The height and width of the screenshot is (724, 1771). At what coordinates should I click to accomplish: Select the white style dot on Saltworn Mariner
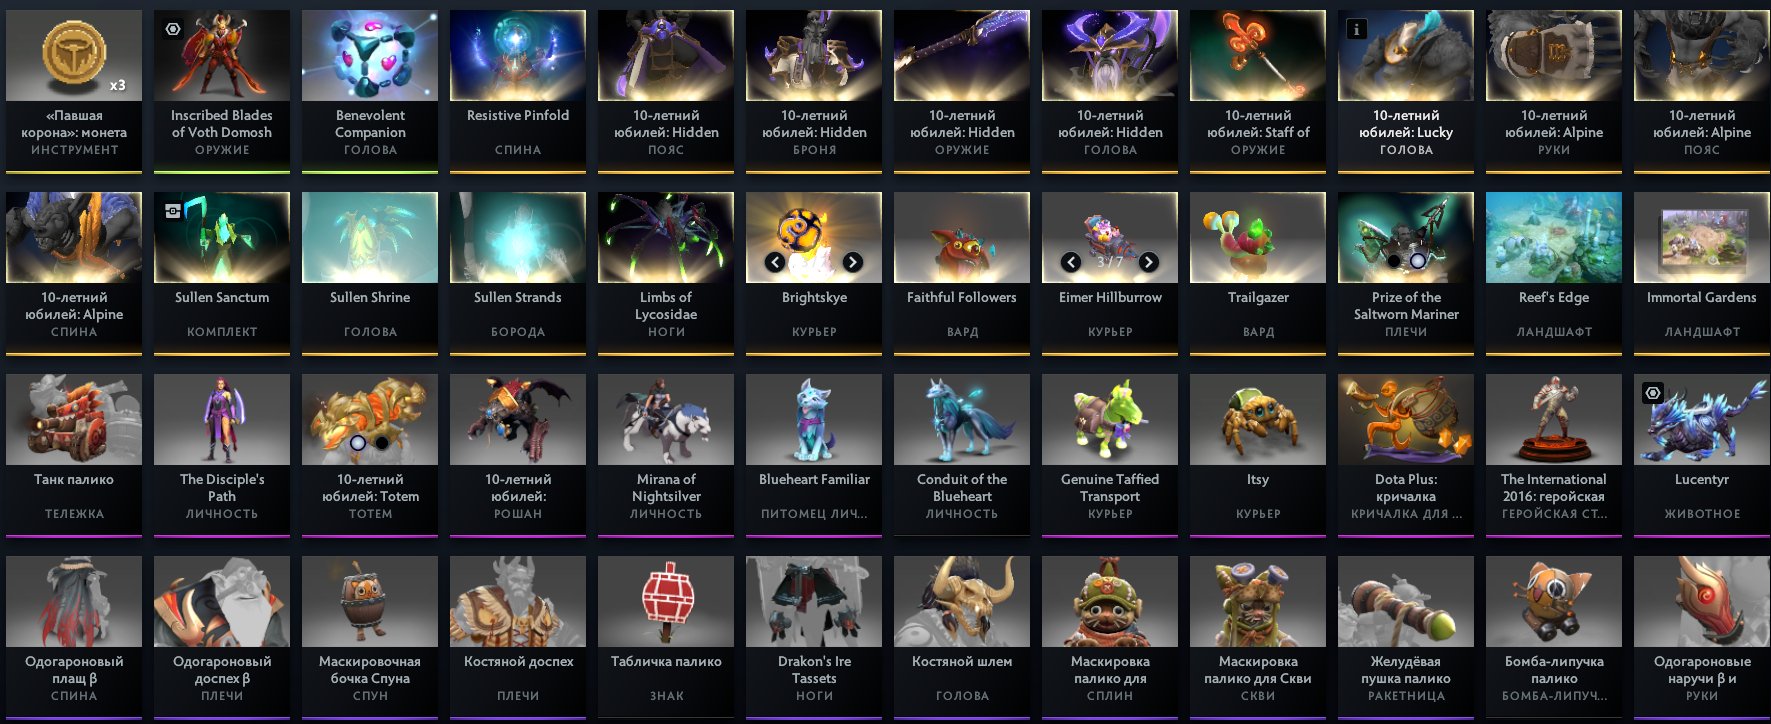click(x=1417, y=261)
